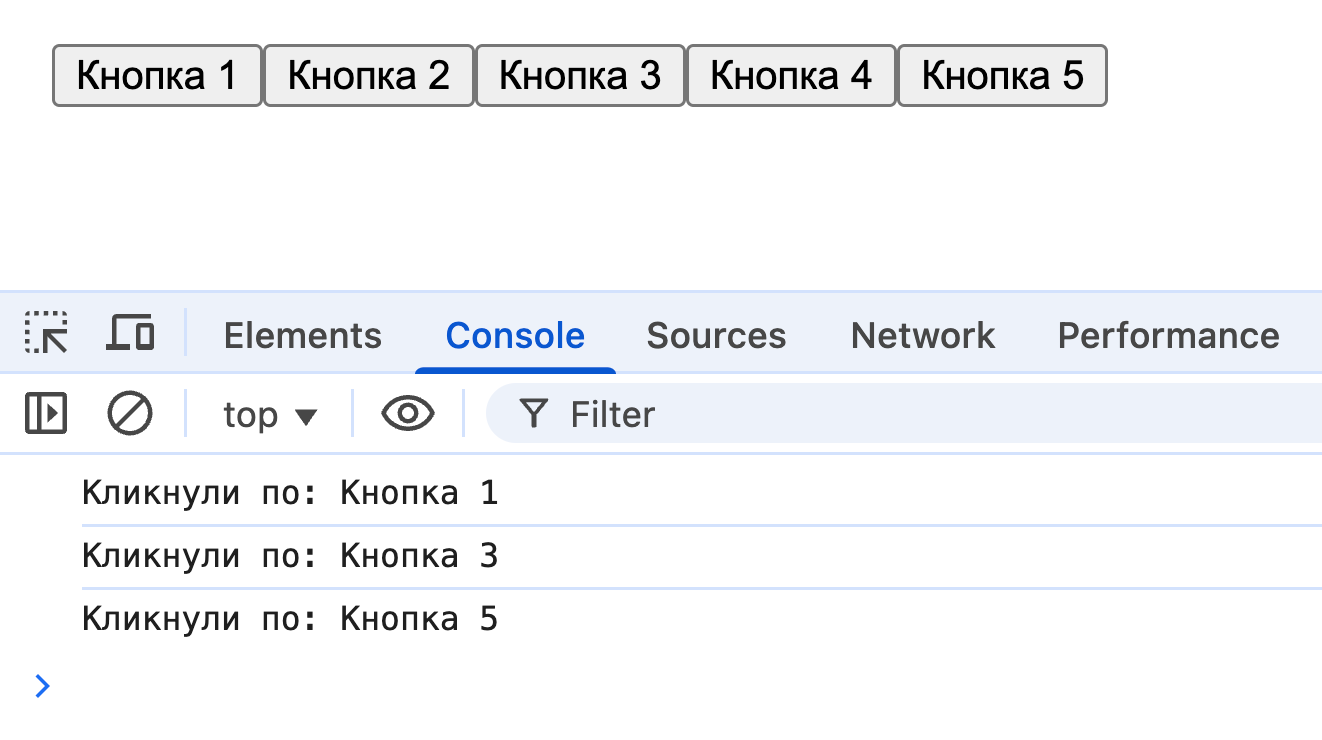The width and height of the screenshot is (1322, 740).
Task: Select the Console tab
Action: [515, 336]
